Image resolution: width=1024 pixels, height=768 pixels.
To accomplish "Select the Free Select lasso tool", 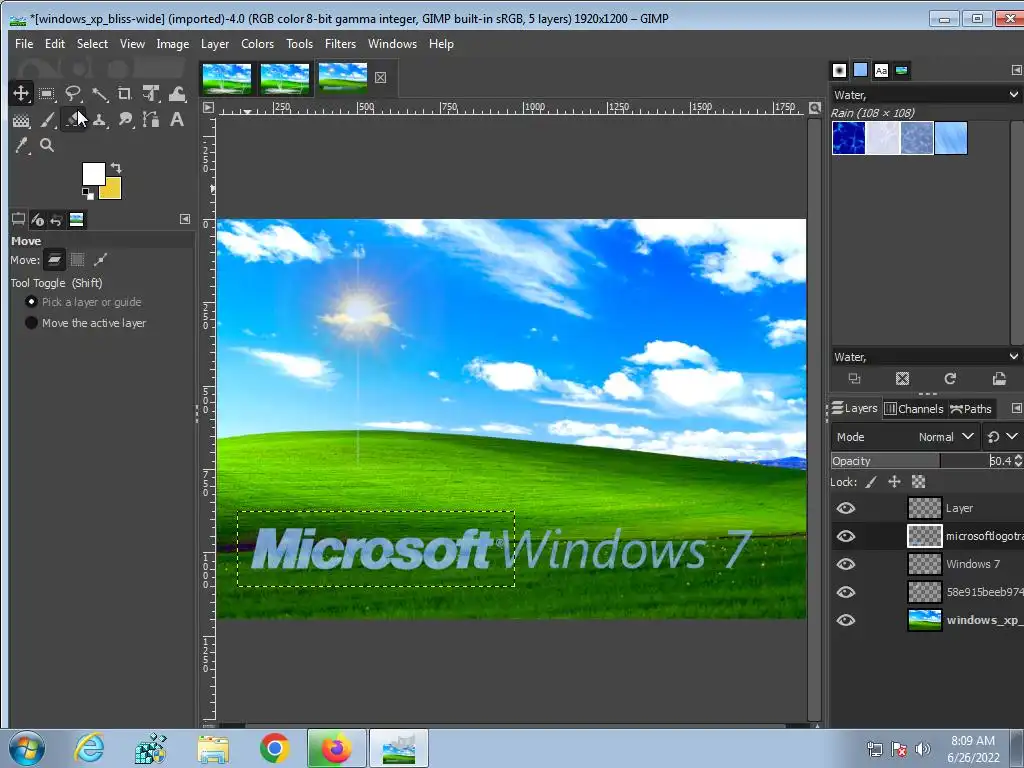I will click(x=72, y=93).
